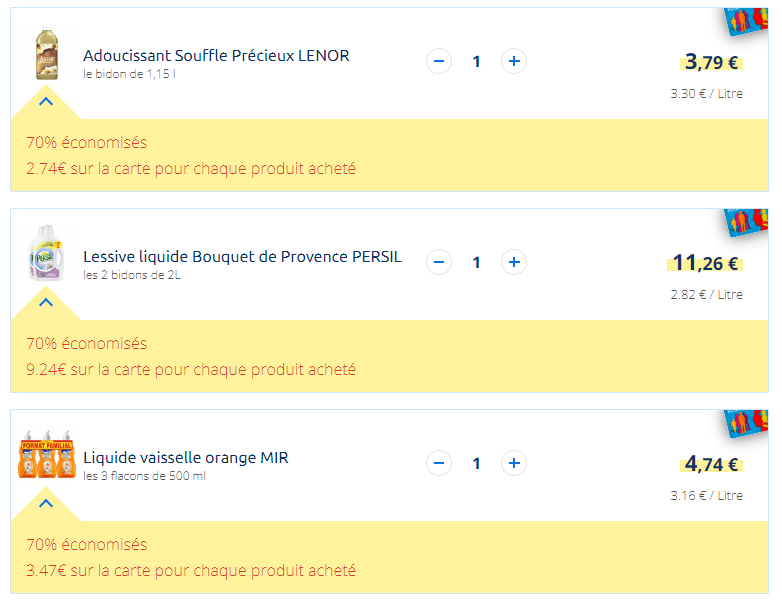Open the MIR dish liquid thumbnail
This screenshot has height=606, width=782.
47,455
